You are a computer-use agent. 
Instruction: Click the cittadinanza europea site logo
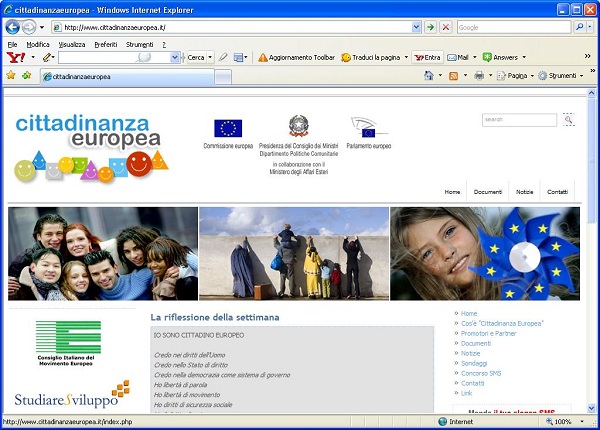pyautogui.click(x=92, y=147)
